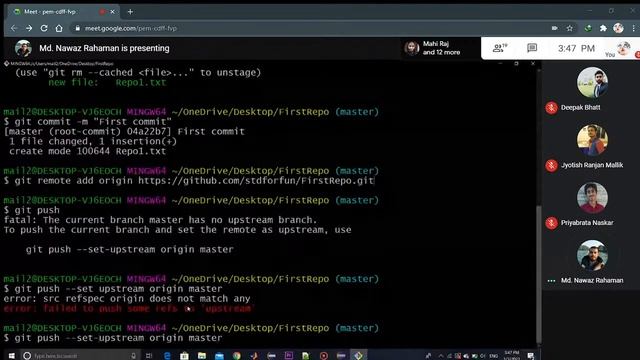Open the Meet chat panel icon
Image resolution: width=640 pixels, height=360 pixels.
(x=532, y=48)
